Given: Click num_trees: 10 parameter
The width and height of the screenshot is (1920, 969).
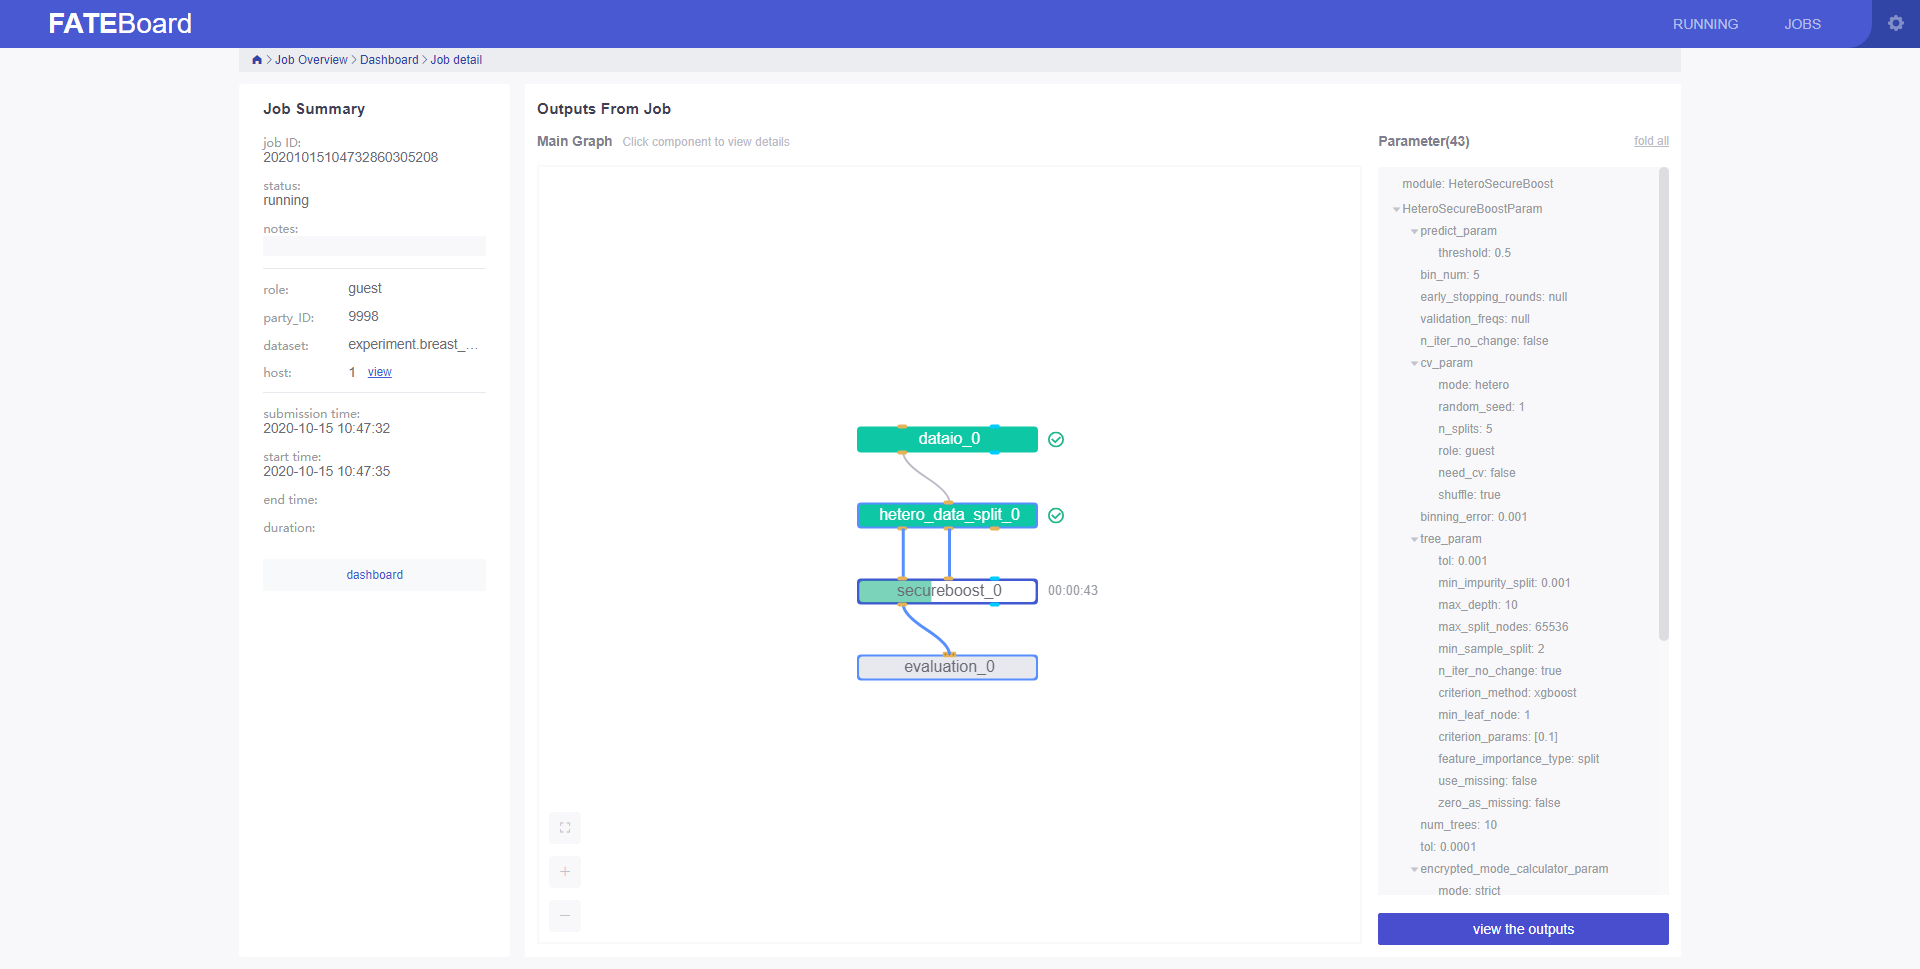Looking at the screenshot, I should tap(1458, 825).
